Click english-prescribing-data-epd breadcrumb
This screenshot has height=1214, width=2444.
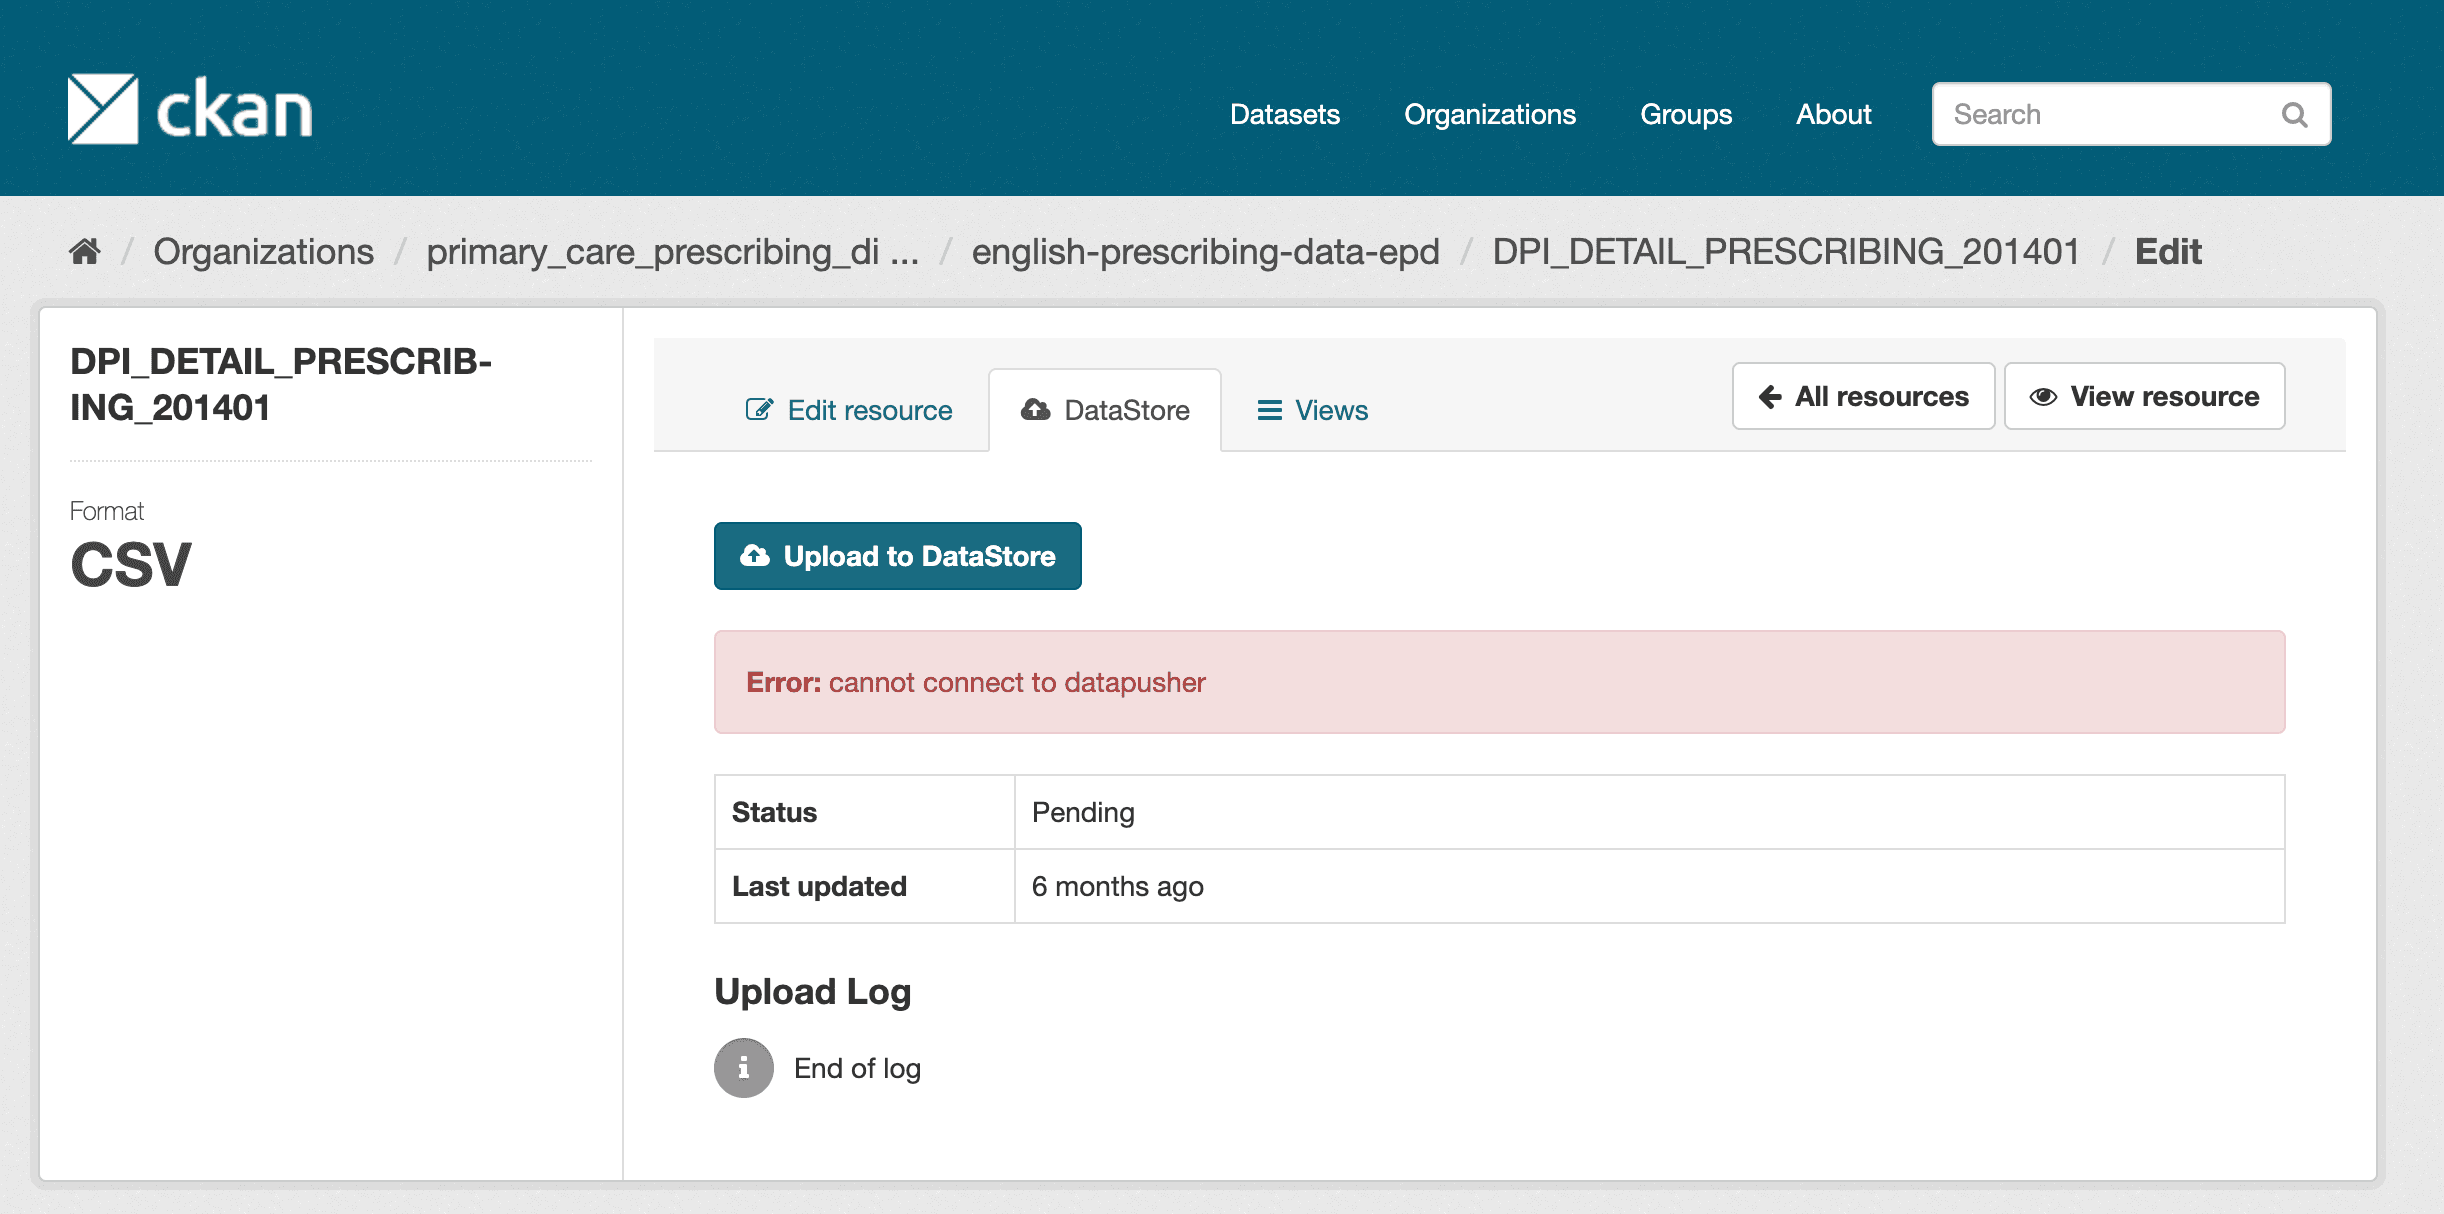(1205, 252)
